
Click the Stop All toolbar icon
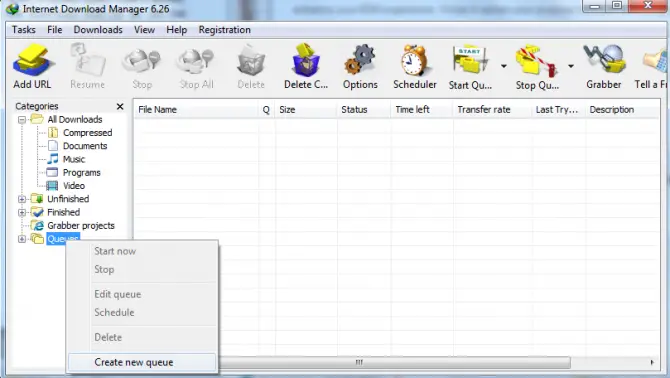click(196, 61)
